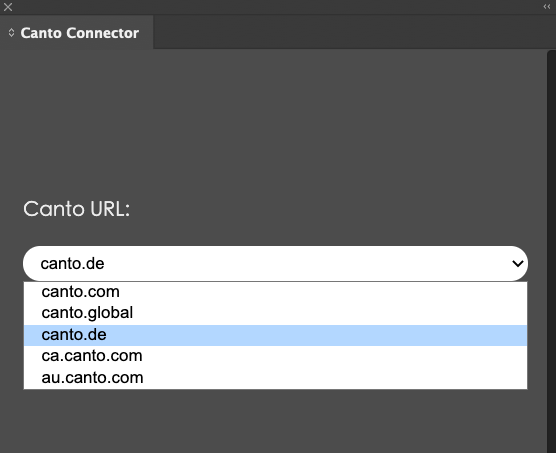The width and height of the screenshot is (556, 453).
Task: Click the Canto URL: label text
Action: point(77,209)
